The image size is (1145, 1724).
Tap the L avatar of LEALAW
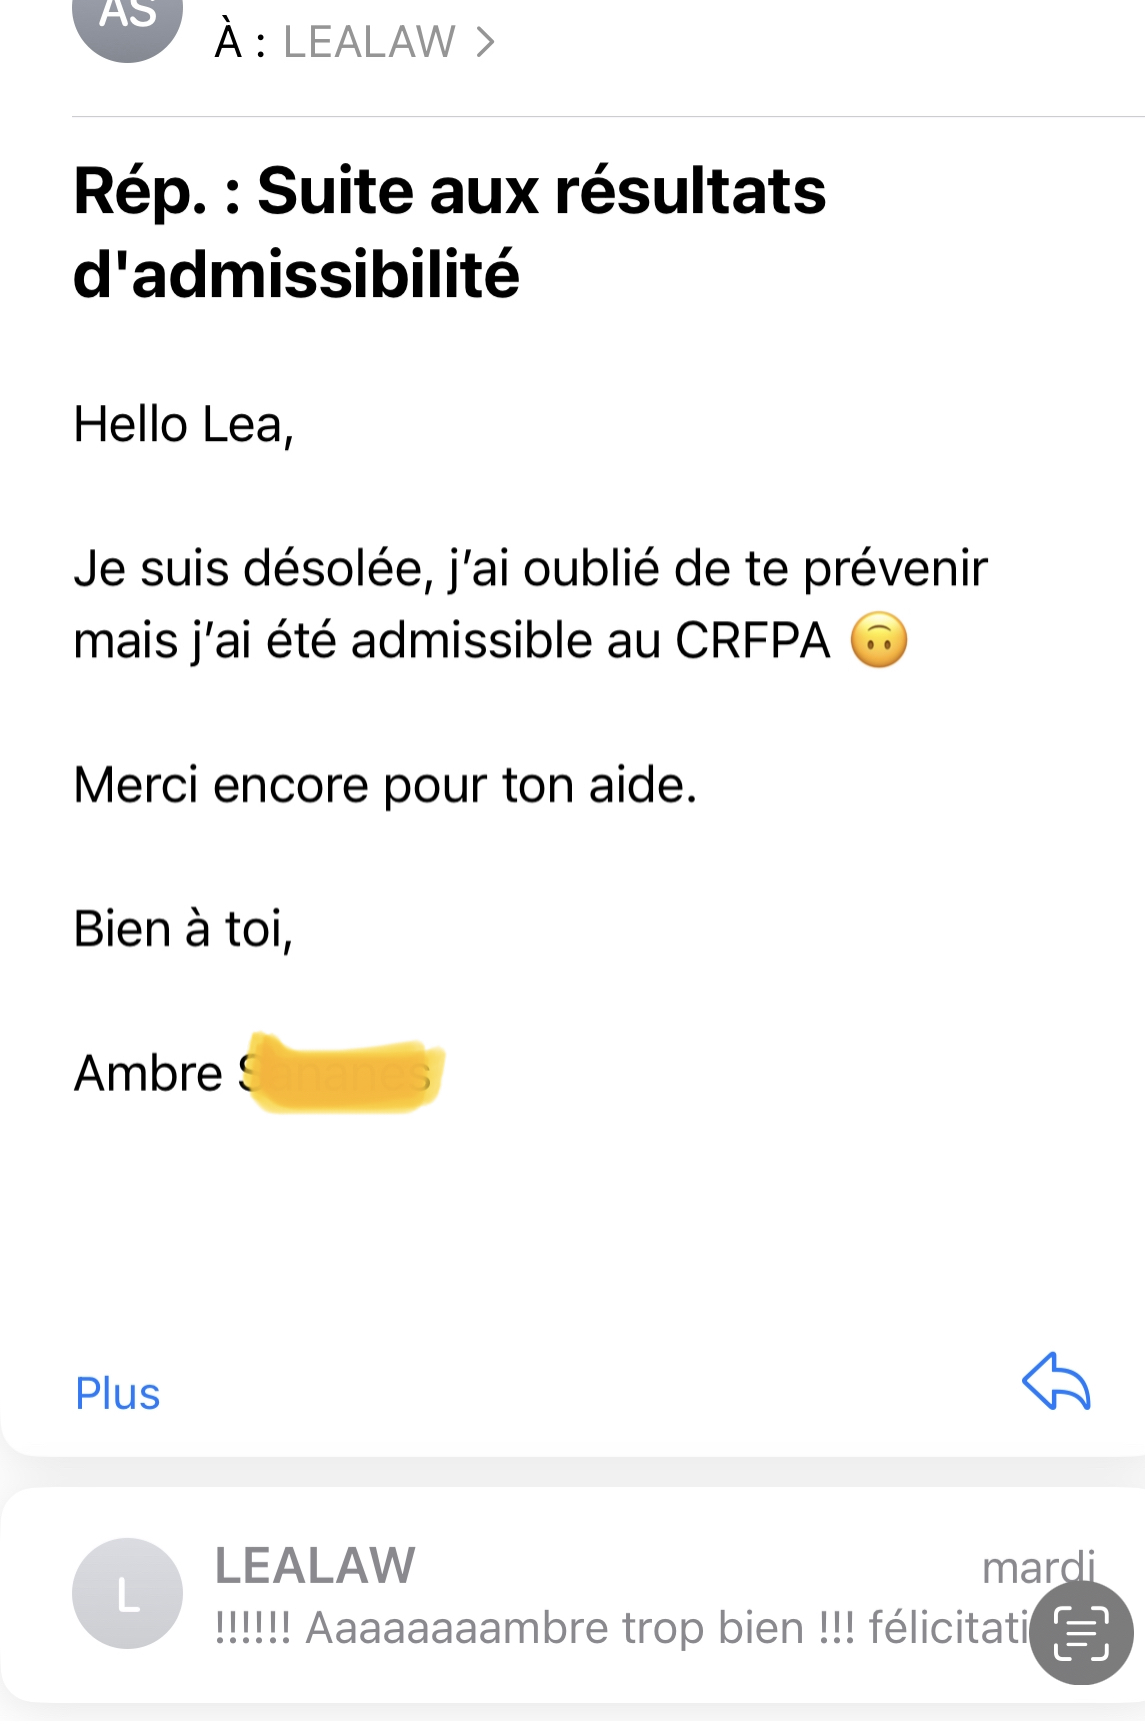(128, 1592)
